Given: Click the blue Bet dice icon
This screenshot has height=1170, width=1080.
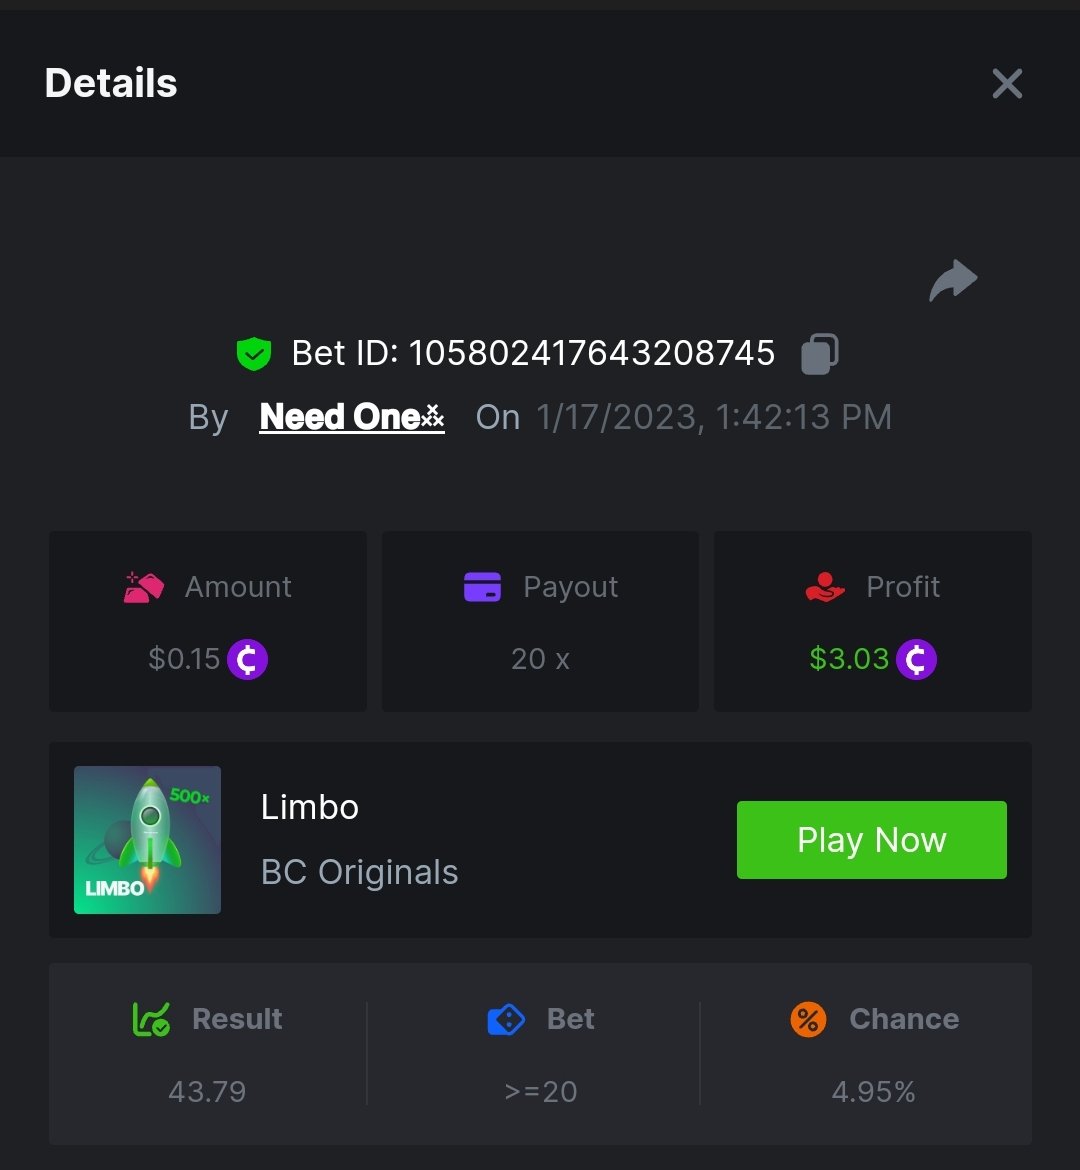Looking at the screenshot, I should tap(506, 1019).
